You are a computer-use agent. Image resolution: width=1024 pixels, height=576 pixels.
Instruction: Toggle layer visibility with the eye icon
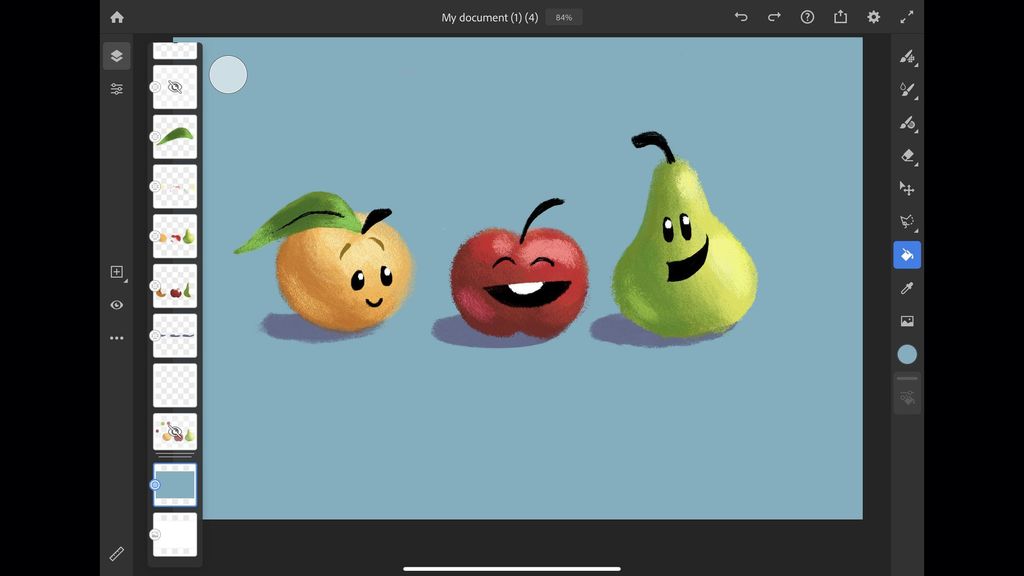point(117,305)
